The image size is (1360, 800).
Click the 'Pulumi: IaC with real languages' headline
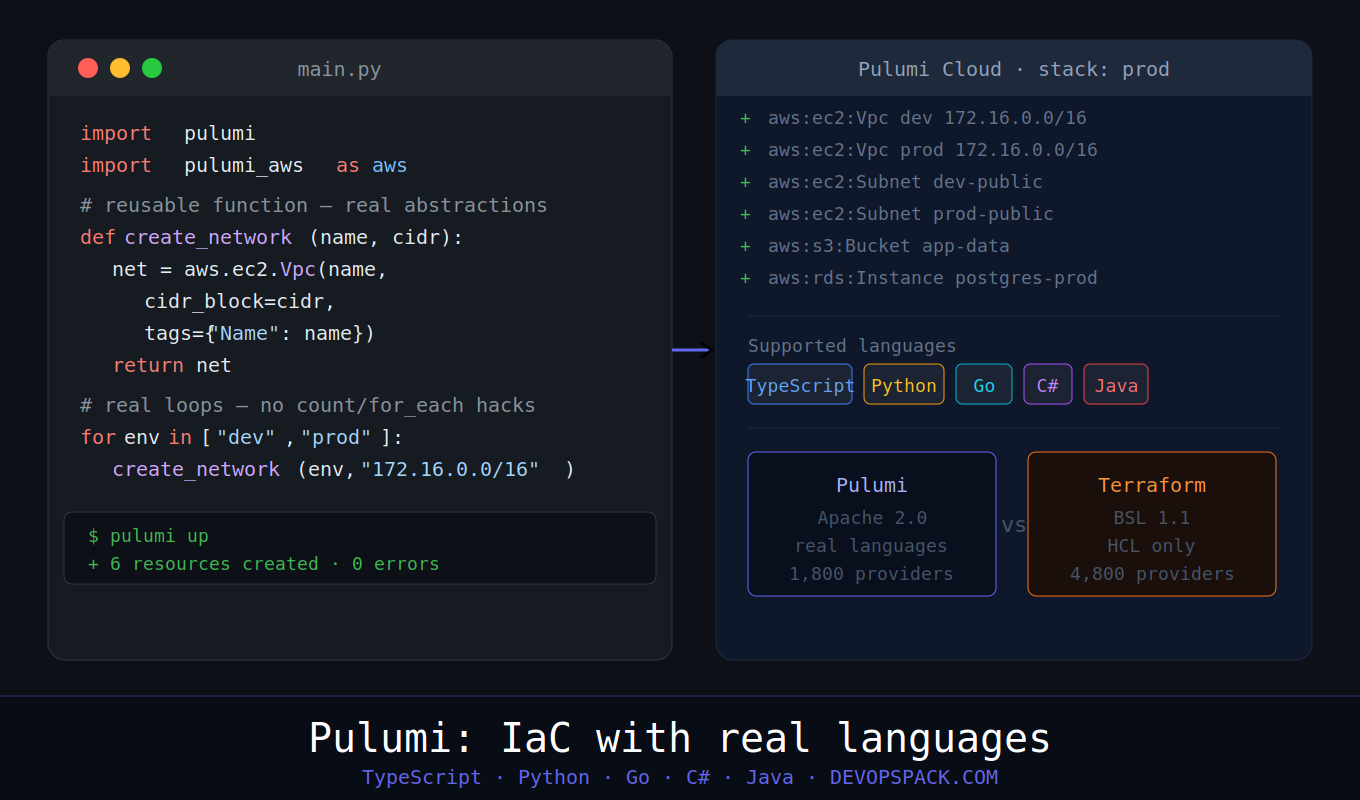(680, 738)
